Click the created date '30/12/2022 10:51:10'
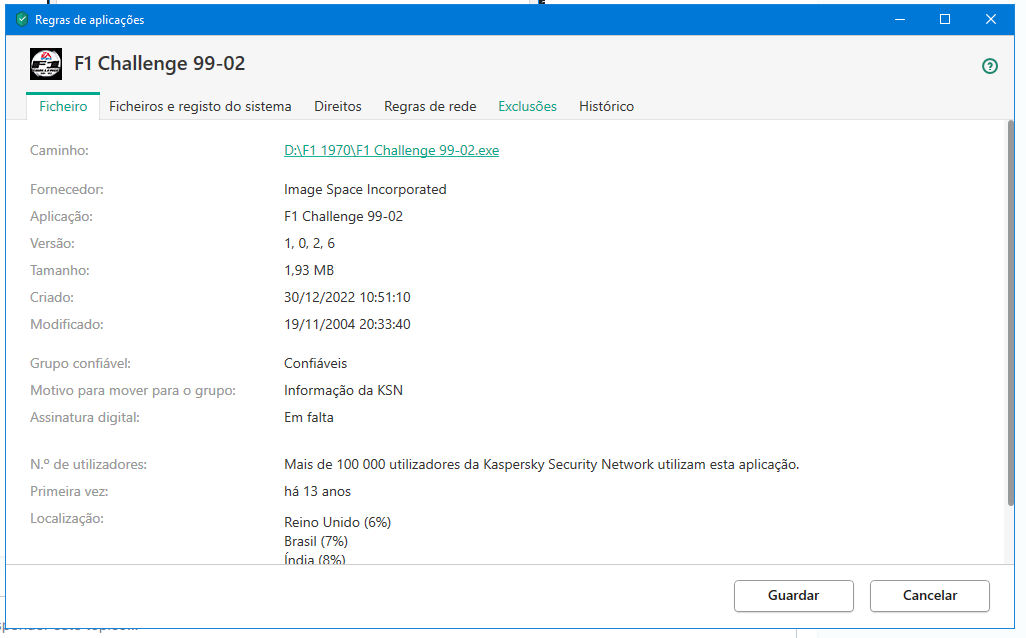Screen dimensions: 1026x638 pyautogui.click(x=347, y=297)
